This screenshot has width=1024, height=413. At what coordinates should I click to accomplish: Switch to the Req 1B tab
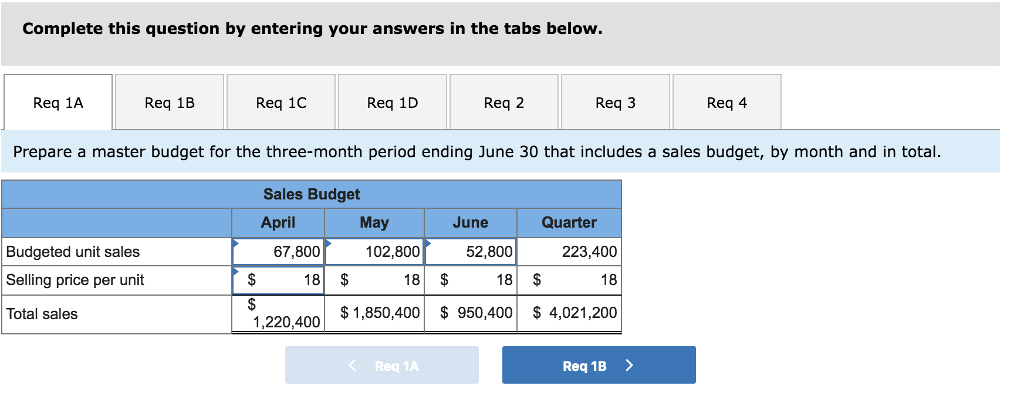pos(169,102)
